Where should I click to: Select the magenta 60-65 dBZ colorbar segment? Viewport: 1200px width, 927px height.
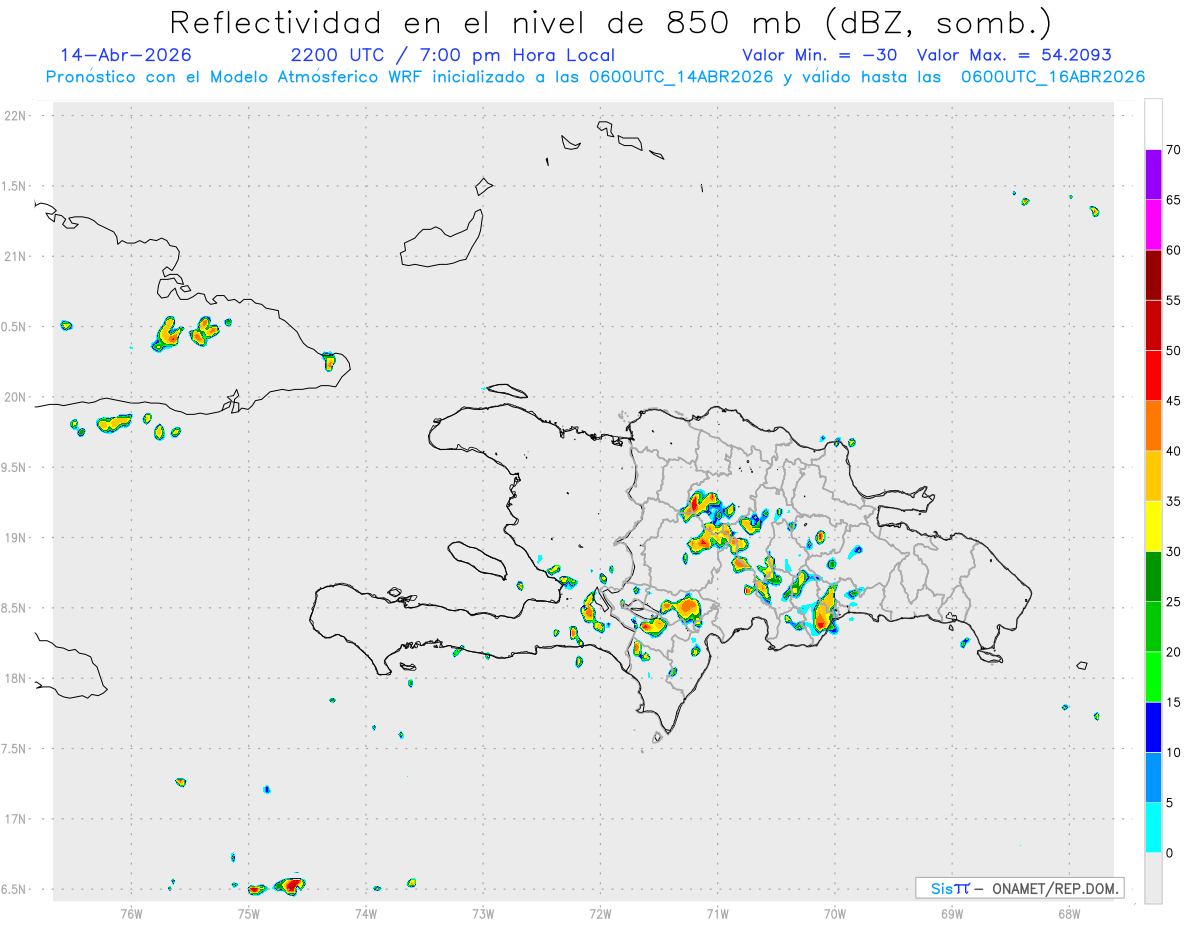(x=1153, y=224)
